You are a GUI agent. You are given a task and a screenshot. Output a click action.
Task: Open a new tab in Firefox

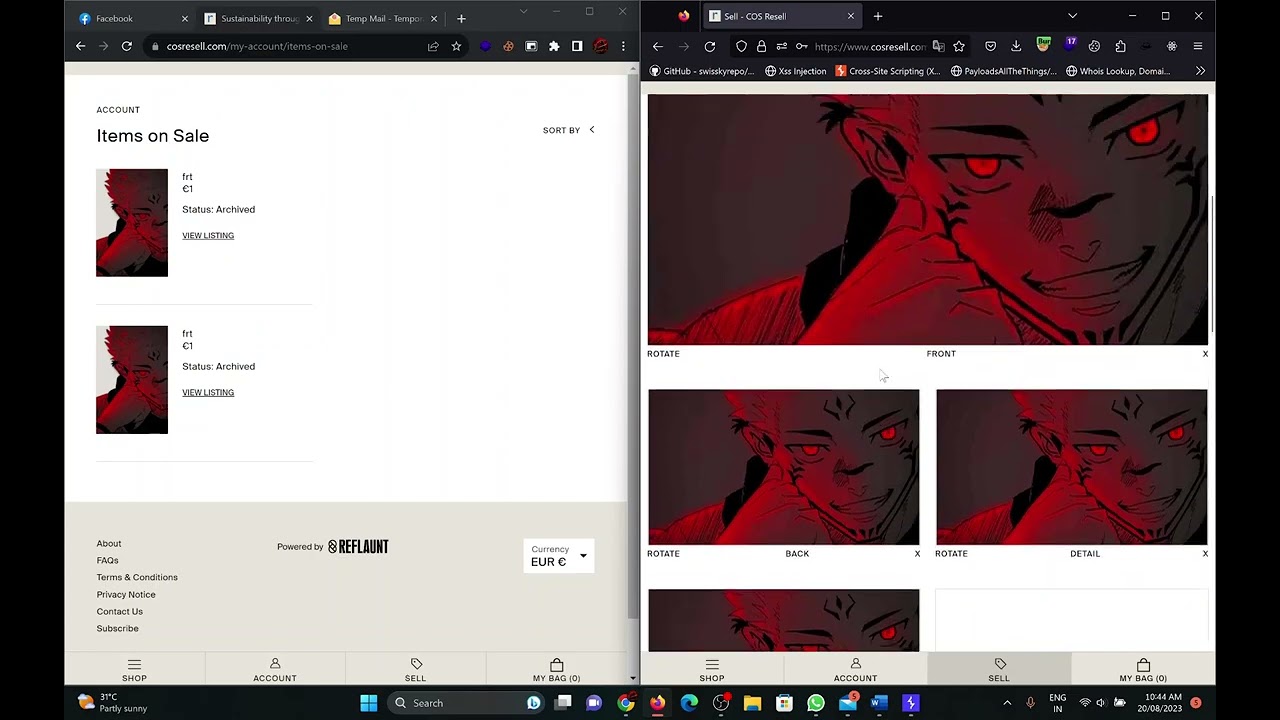[878, 16]
